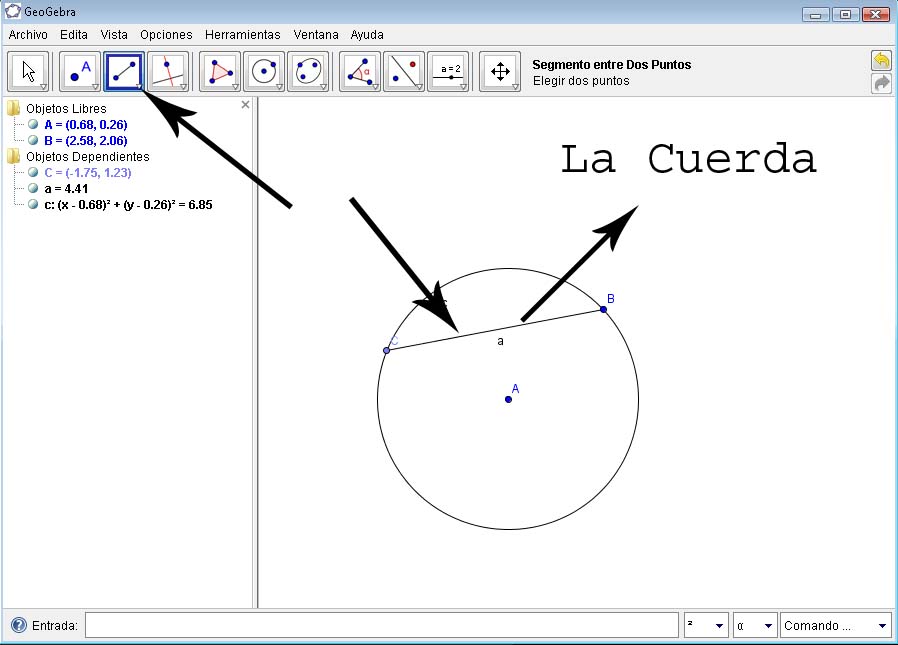The height and width of the screenshot is (645, 898).
Task: Select the Segment entre Dos Puntos tool
Action: [x=124, y=70]
